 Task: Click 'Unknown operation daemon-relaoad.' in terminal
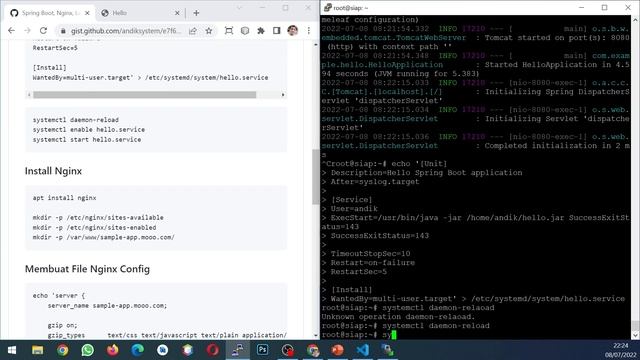pyautogui.click(x=398, y=317)
